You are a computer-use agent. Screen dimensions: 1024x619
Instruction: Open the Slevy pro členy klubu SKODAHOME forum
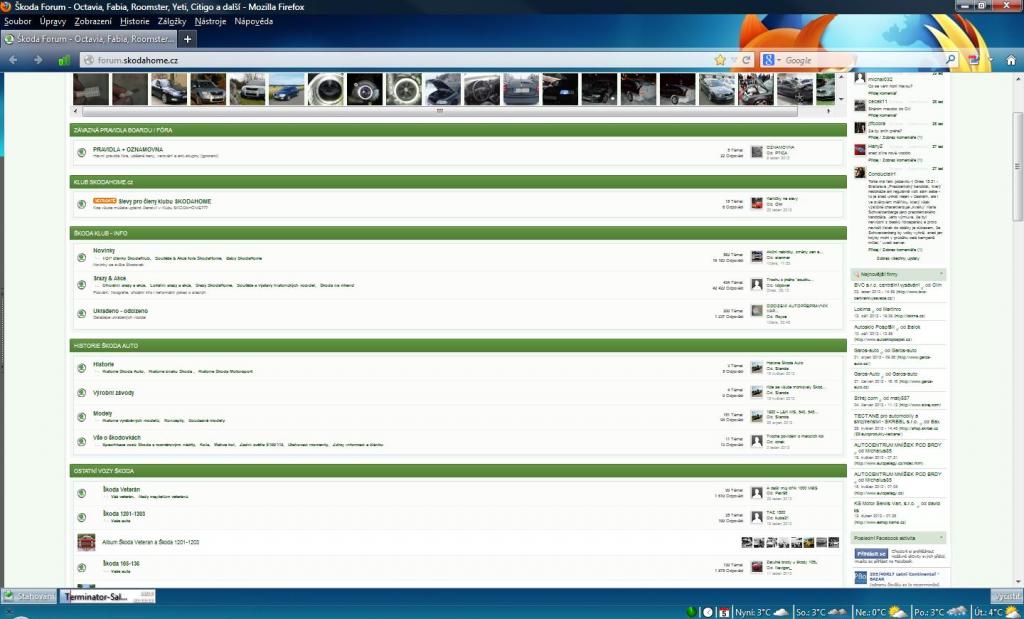(165, 201)
